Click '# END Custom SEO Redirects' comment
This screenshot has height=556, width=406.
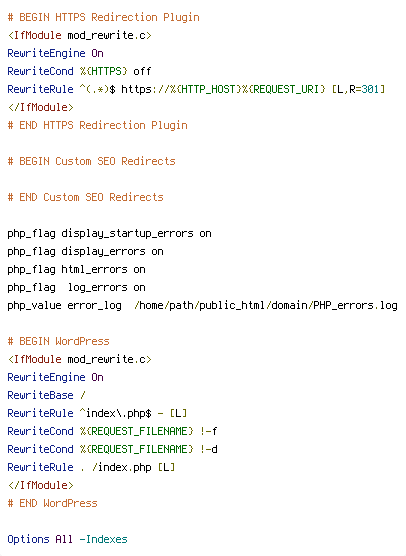coord(85,197)
